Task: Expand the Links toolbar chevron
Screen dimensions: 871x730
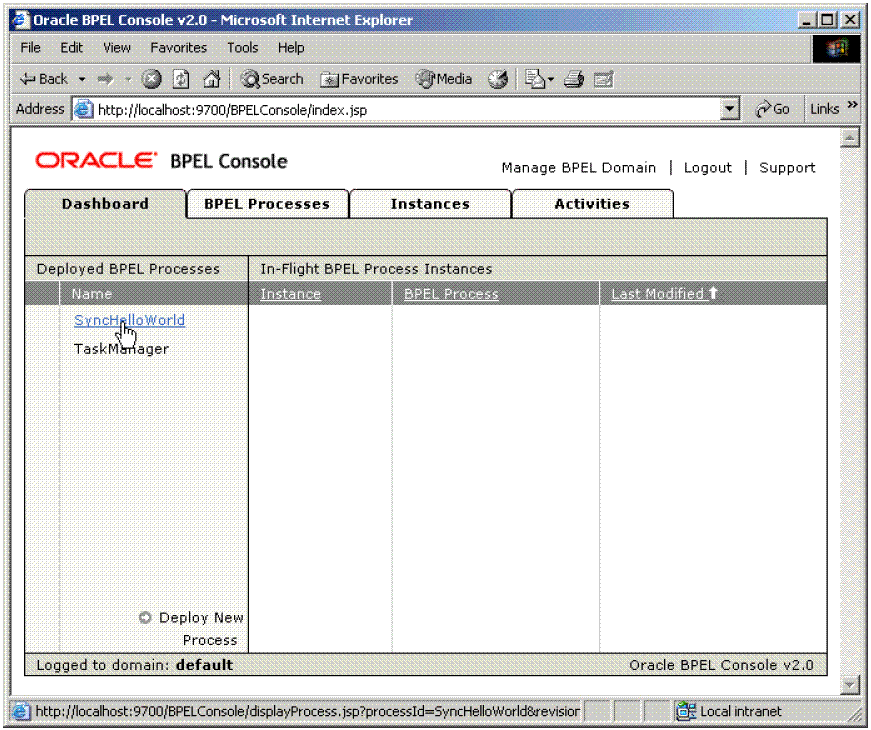Action: coord(853,106)
